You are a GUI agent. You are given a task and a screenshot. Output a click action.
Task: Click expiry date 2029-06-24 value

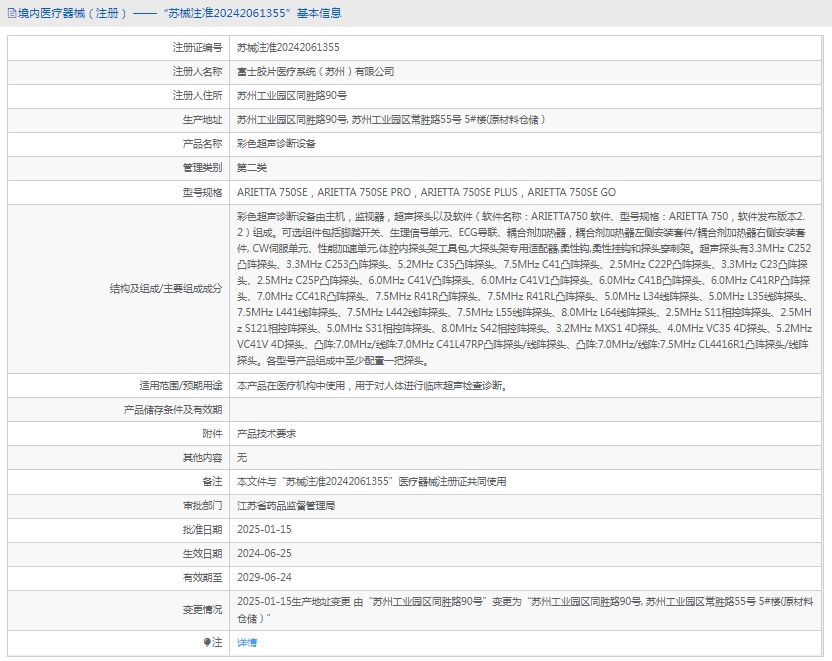pos(265,577)
